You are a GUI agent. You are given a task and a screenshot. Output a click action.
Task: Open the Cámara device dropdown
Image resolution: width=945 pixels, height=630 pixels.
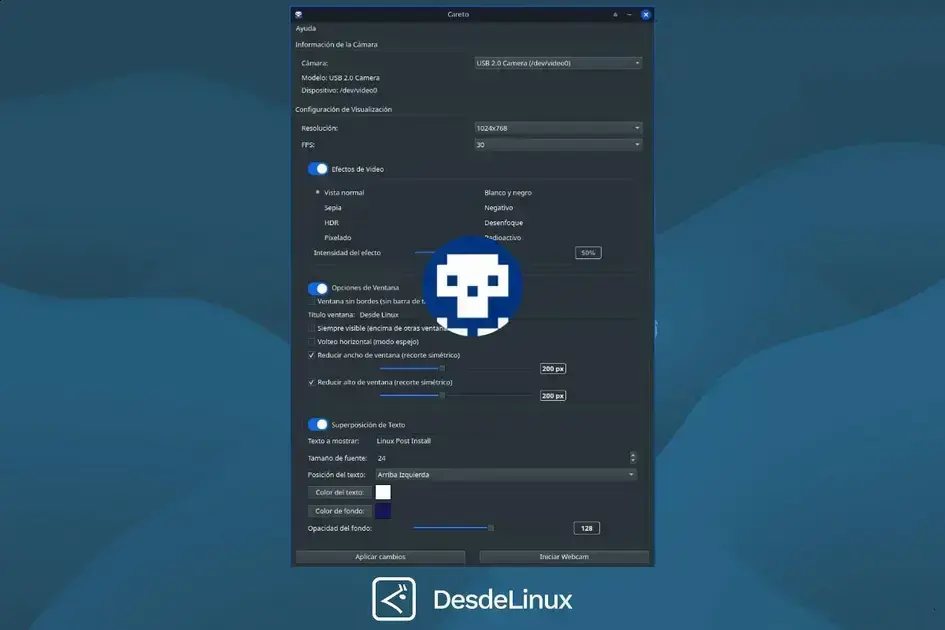point(558,63)
